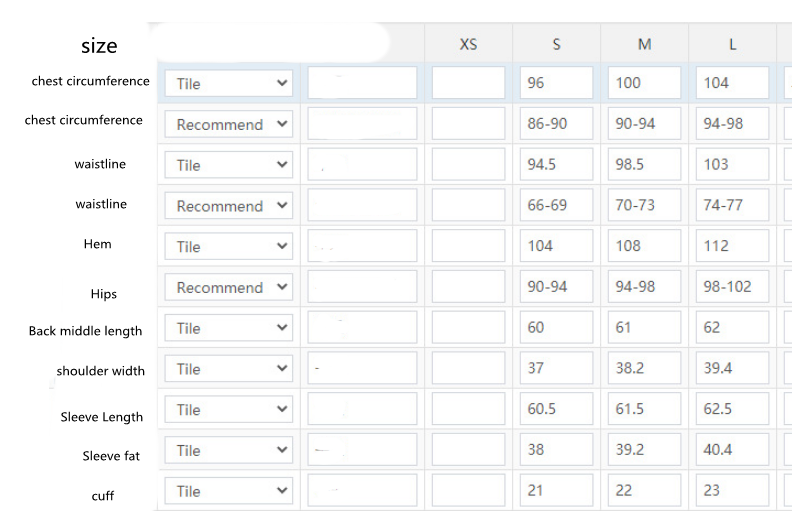Click the XS column header
The image size is (792, 519).
468,44
